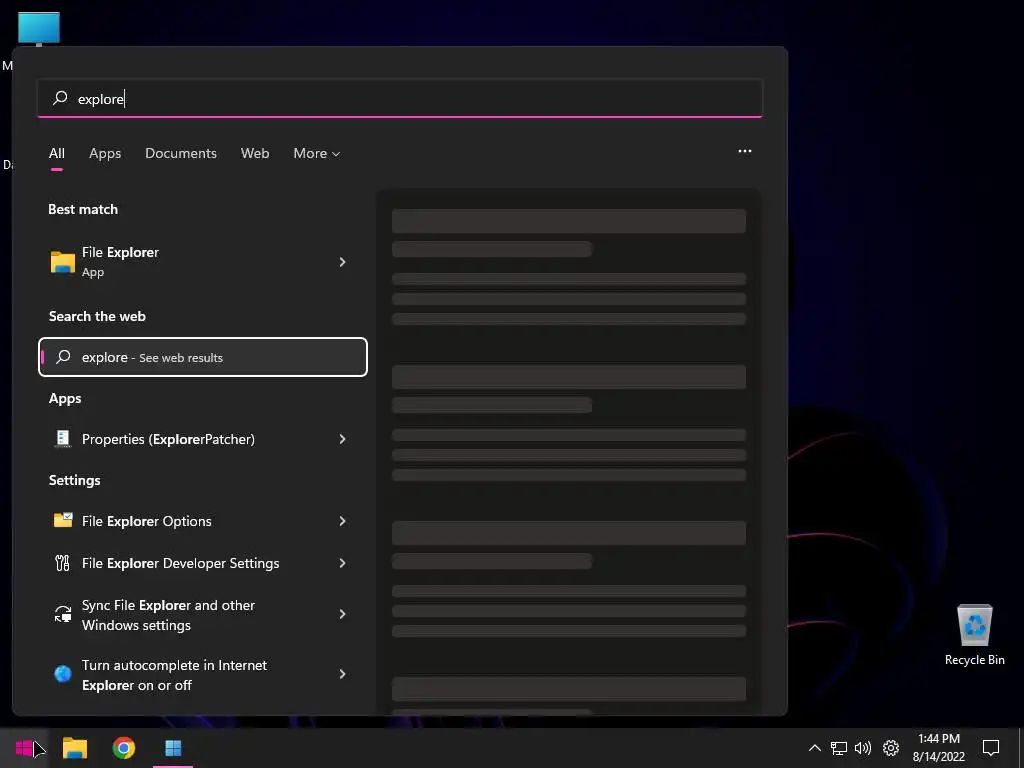The image size is (1024, 768).
Task: Switch to the Web search tab
Action: click(255, 153)
